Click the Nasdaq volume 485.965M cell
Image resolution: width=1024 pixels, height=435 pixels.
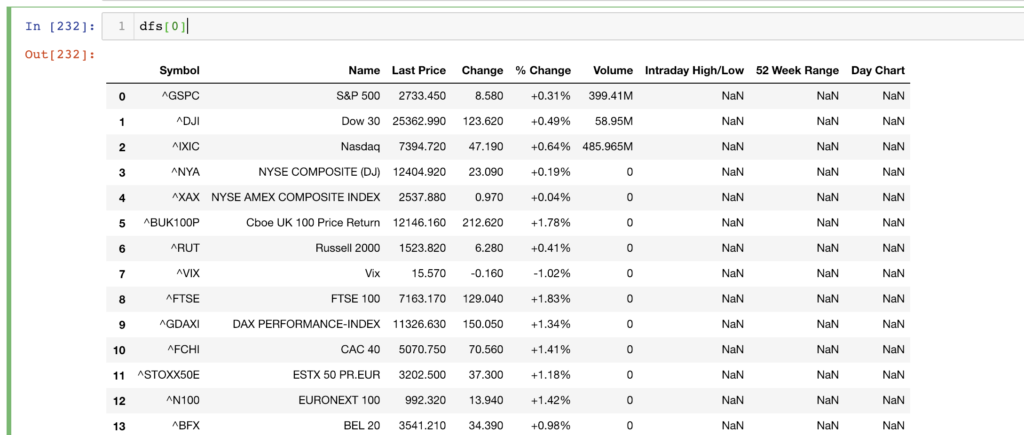(607, 147)
